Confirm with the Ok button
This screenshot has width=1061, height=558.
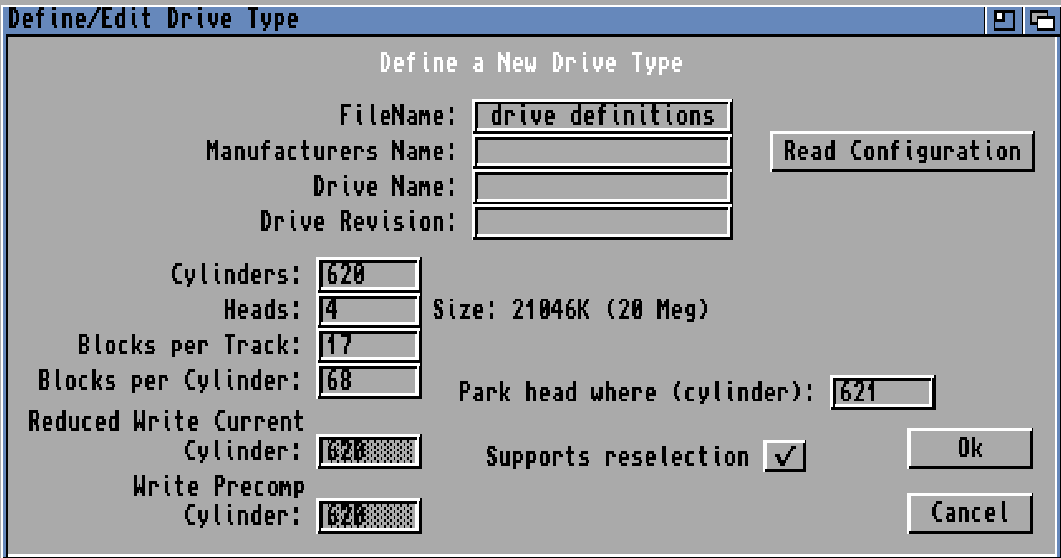click(968, 448)
